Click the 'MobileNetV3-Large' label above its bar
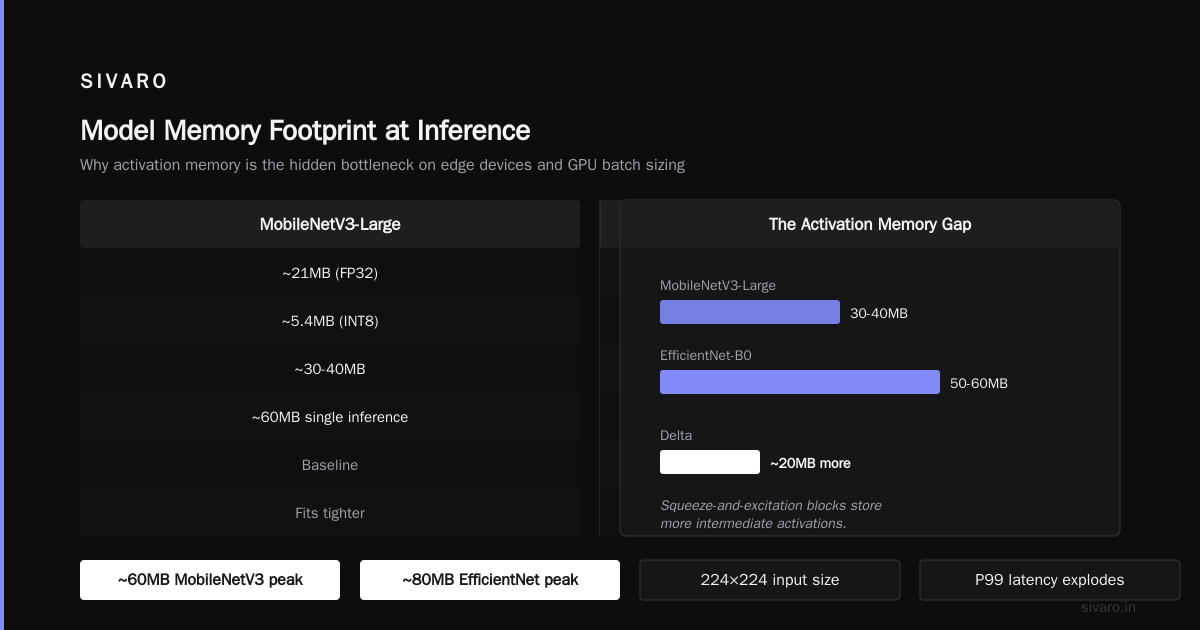The width and height of the screenshot is (1200, 630). (718, 285)
